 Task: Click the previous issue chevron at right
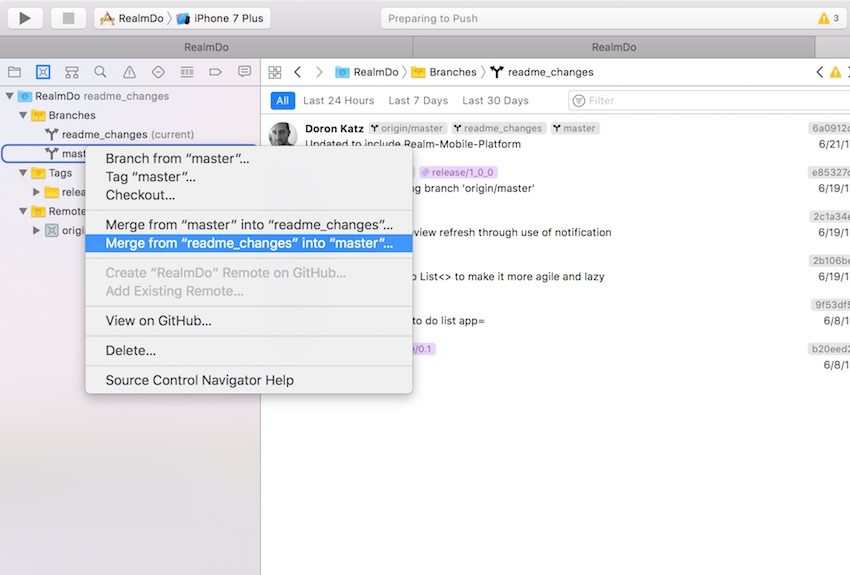tap(820, 72)
